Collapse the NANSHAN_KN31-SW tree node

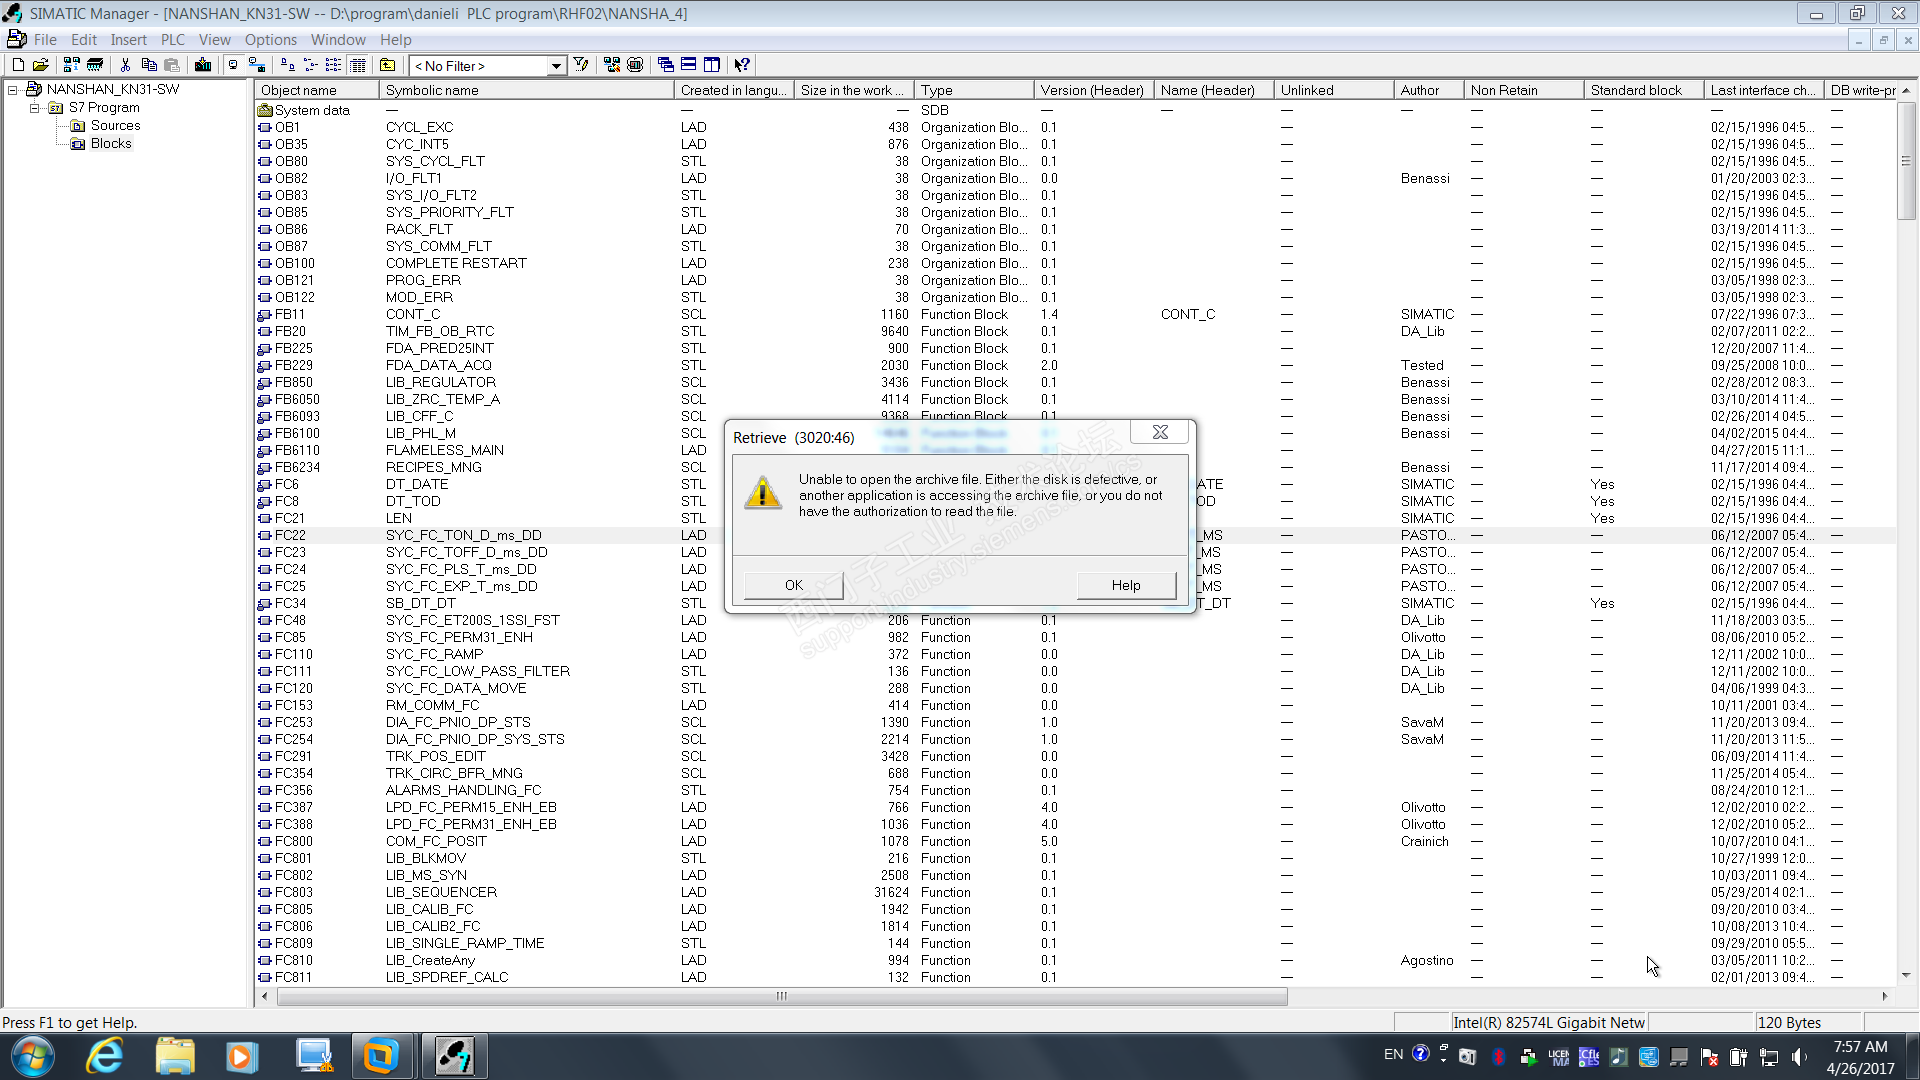click(13, 90)
